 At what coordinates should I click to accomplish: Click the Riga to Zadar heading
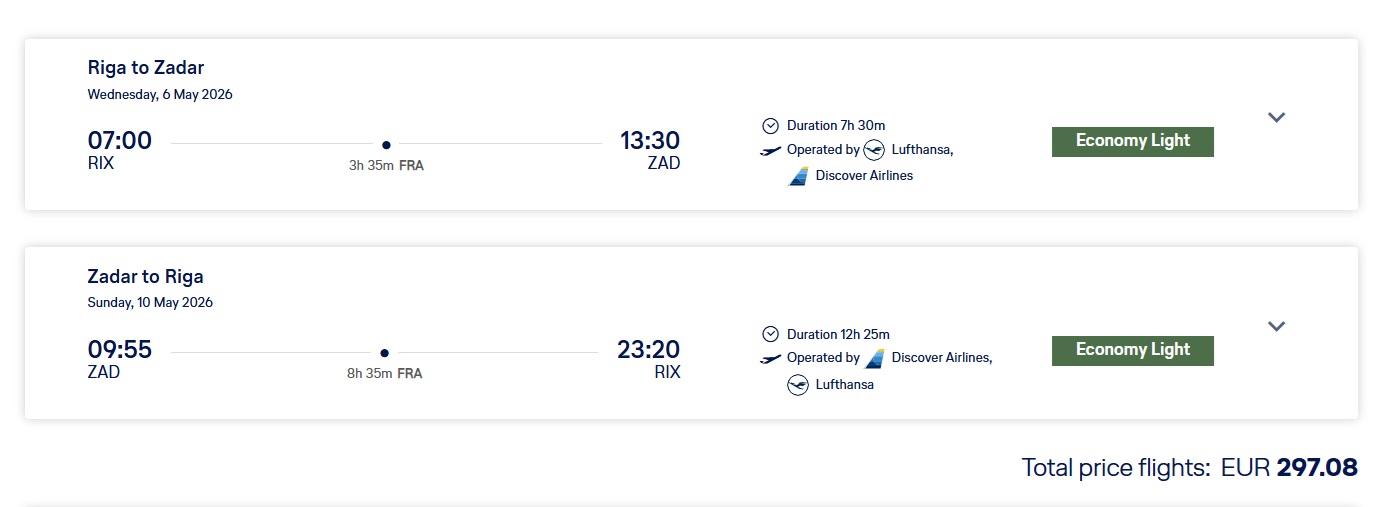146,68
